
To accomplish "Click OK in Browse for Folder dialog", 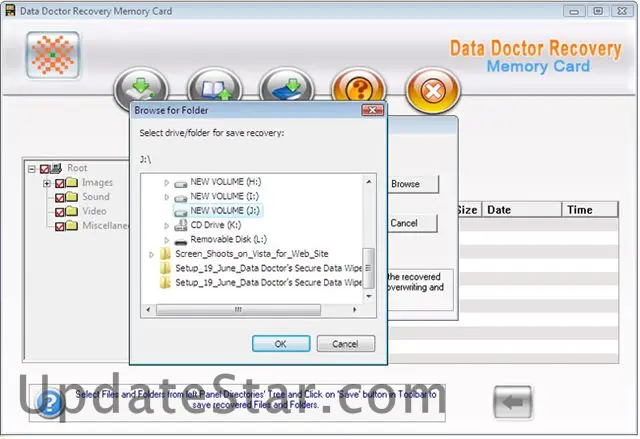I will click(x=281, y=344).
